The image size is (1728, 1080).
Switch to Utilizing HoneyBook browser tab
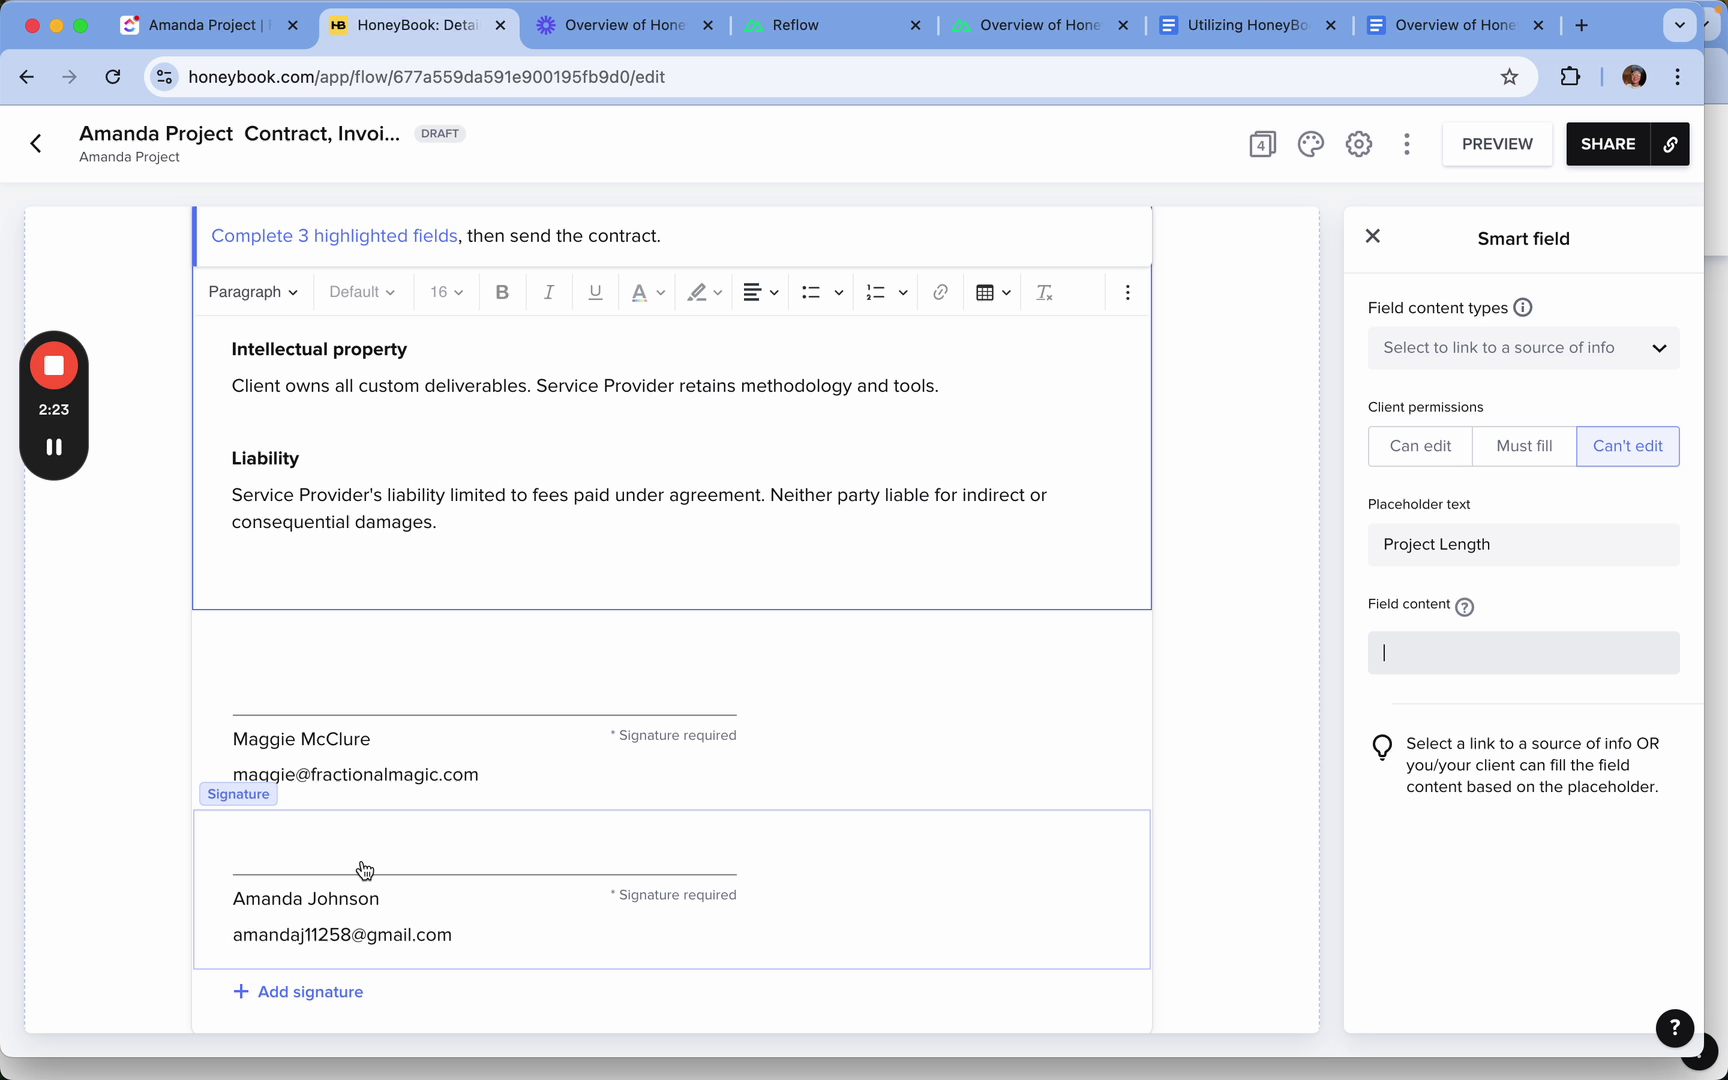(x=1247, y=25)
